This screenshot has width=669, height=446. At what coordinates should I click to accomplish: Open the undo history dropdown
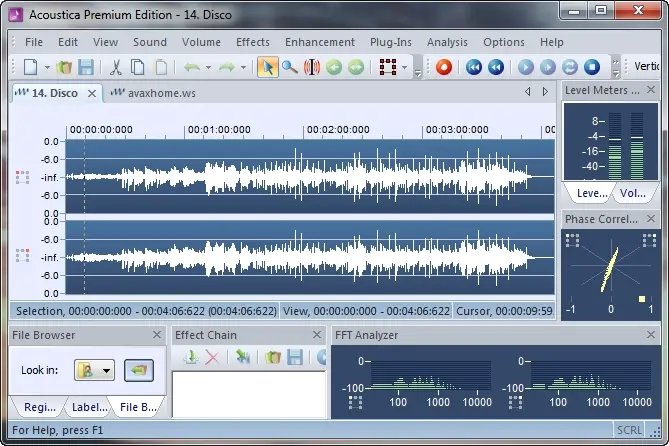pos(208,67)
